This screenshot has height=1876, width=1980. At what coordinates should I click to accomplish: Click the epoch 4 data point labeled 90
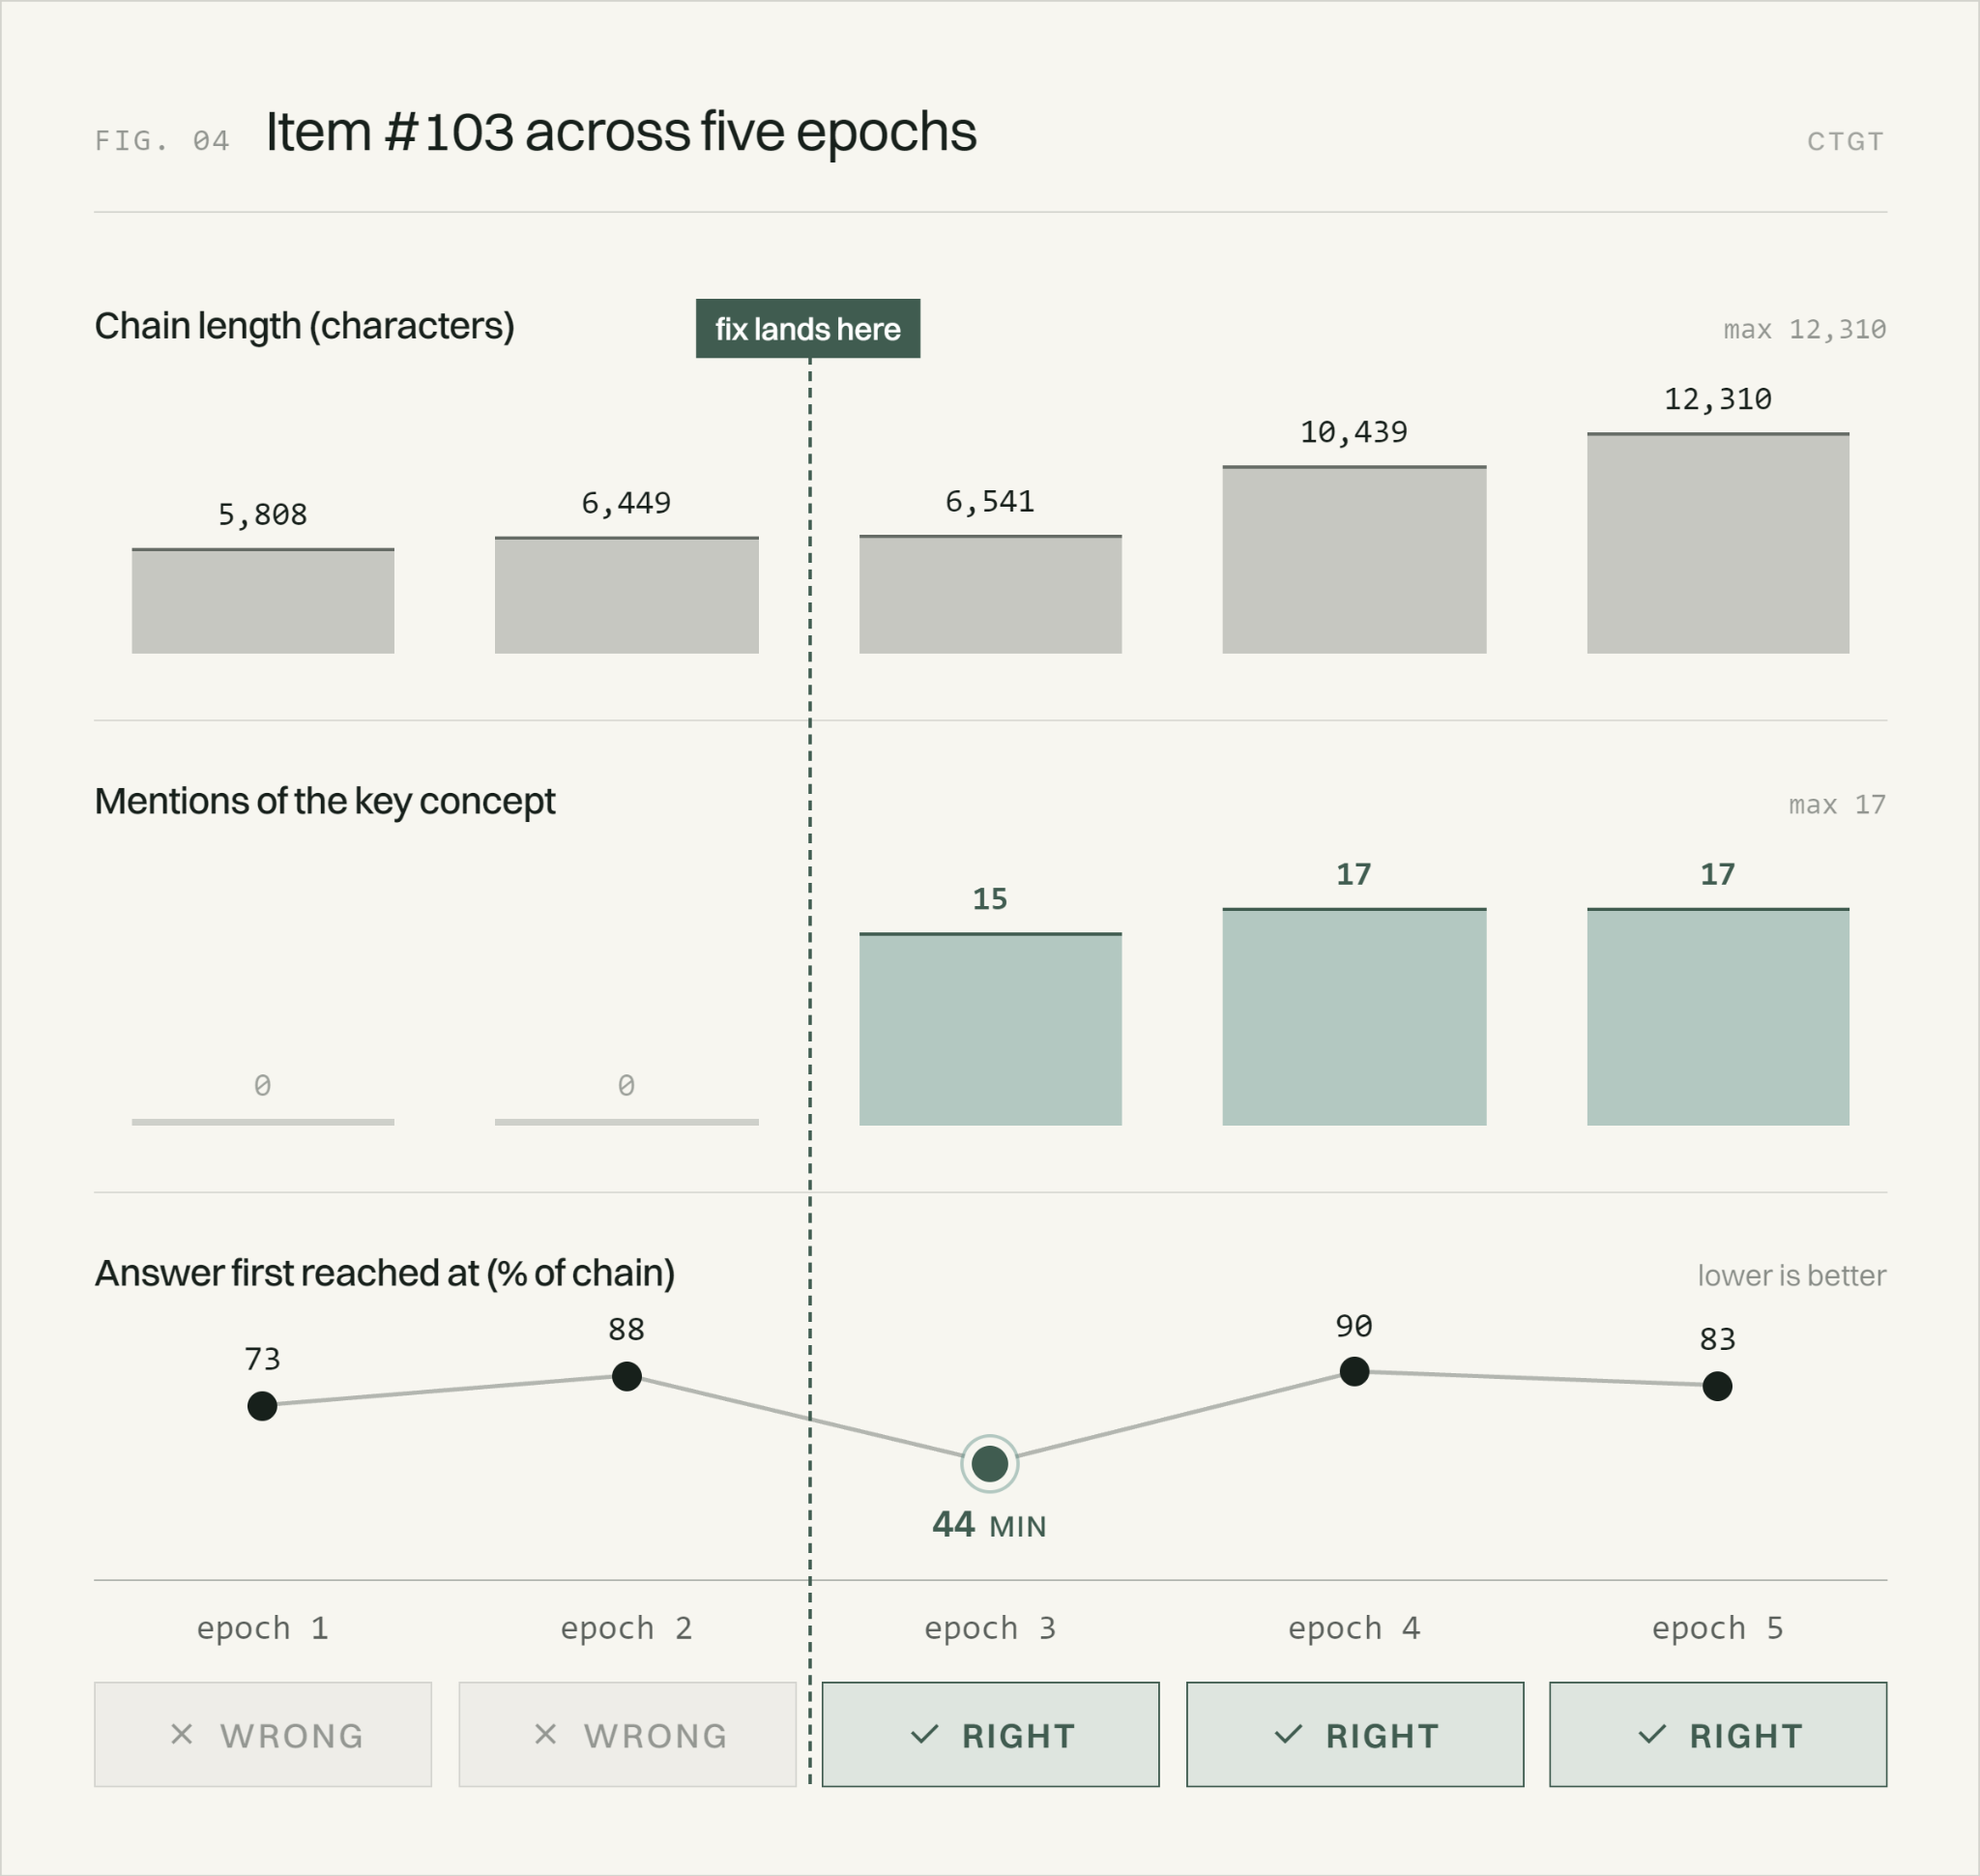(1354, 1371)
